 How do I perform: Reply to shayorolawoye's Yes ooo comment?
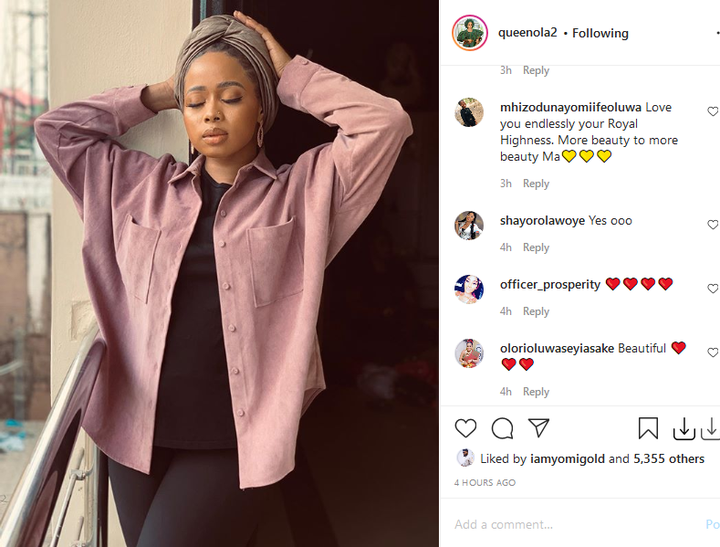536,248
